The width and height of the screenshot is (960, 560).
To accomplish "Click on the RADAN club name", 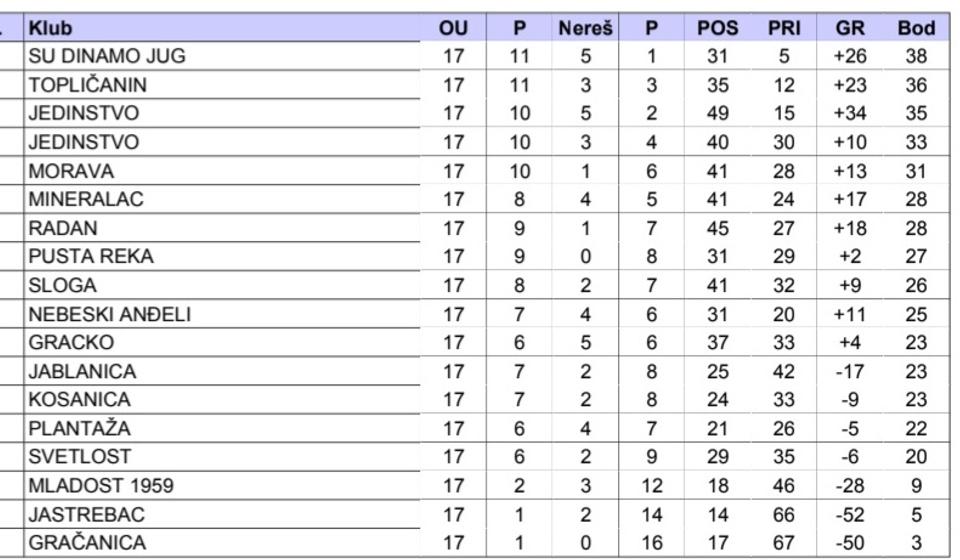I will click(63, 228).
